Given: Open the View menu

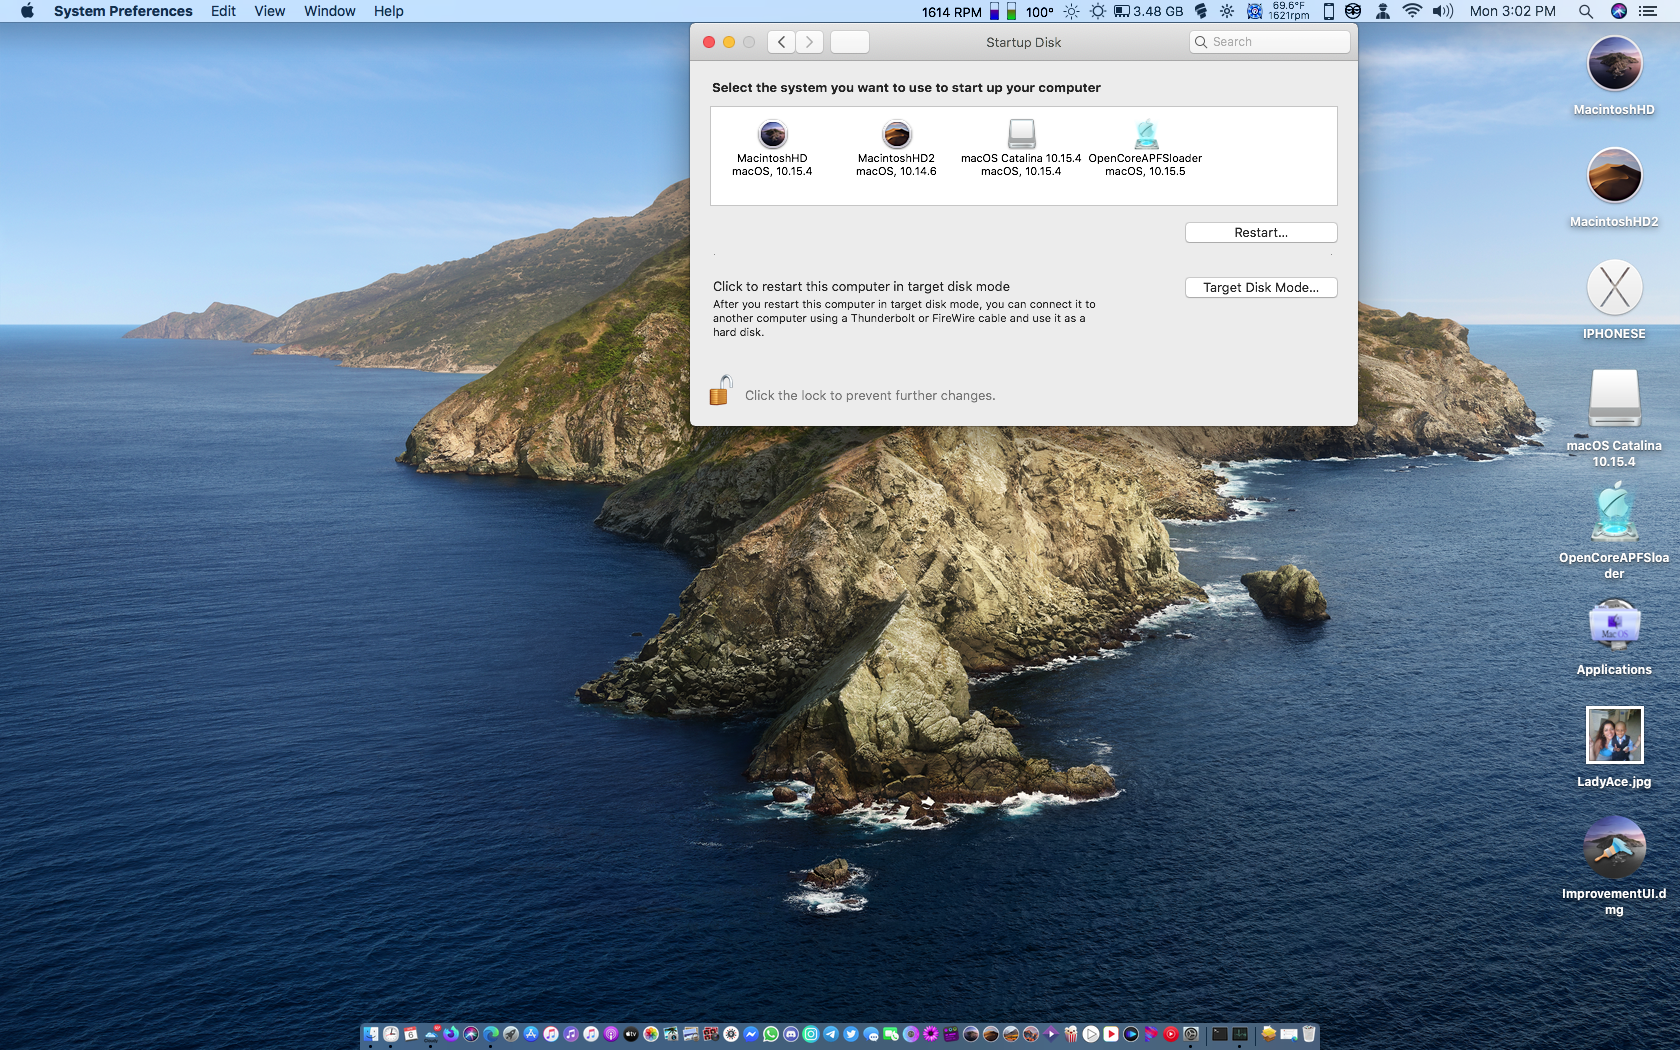Looking at the screenshot, I should [270, 11].
